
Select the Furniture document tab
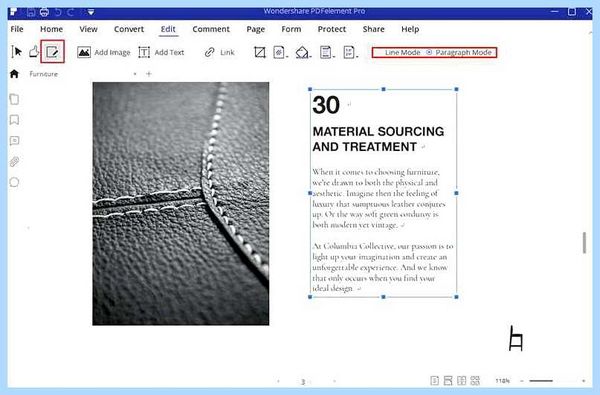[x=44, y=74]
